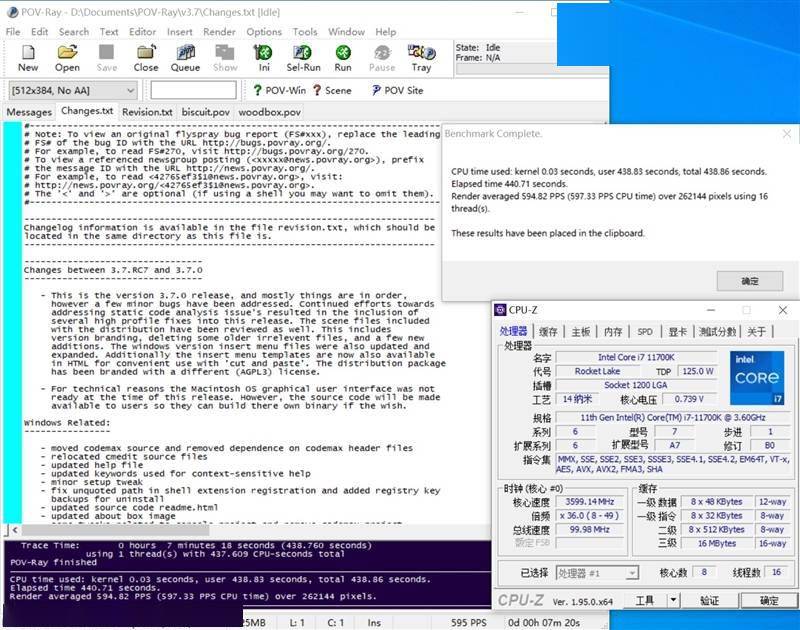The image size is (800, 630).
Task: Open the File menu
Action: tap(13, 32)
